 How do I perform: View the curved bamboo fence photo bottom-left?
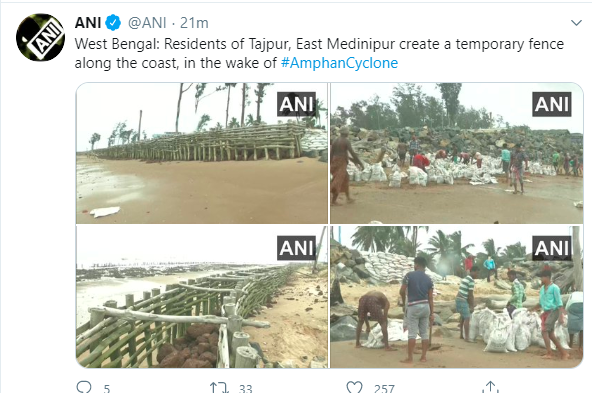click(x=202, y=297)
